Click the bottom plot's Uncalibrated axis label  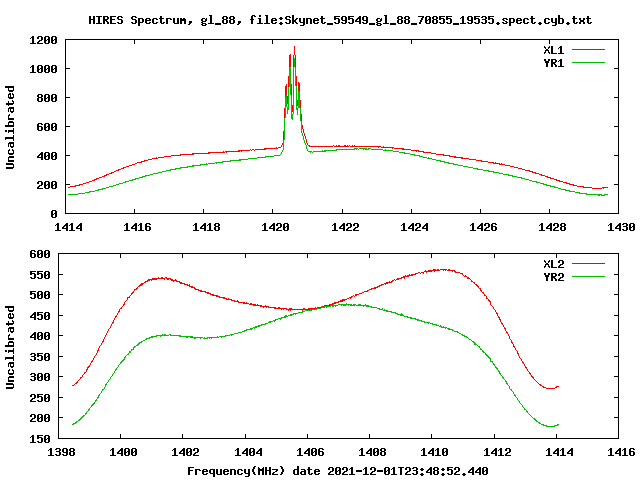[x=10, y=347]
